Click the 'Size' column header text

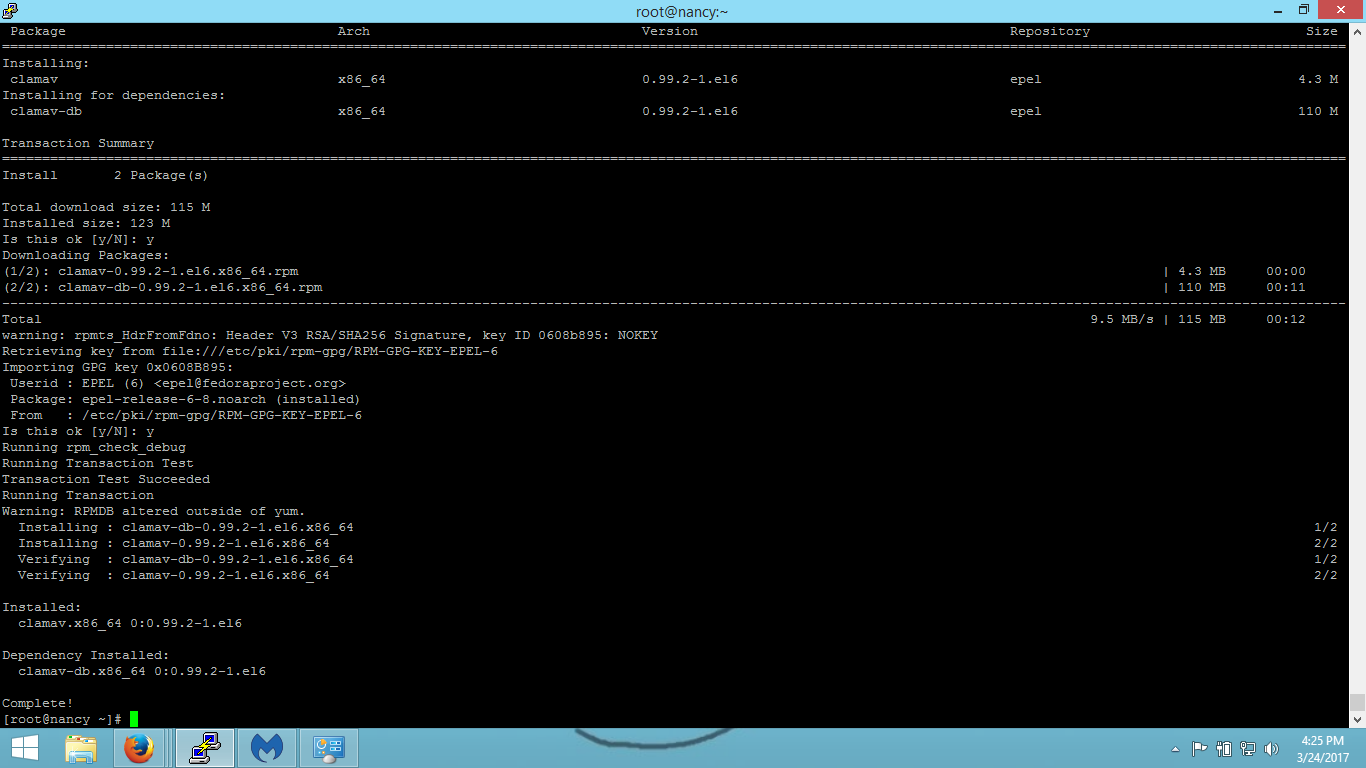coord(1322,31)
